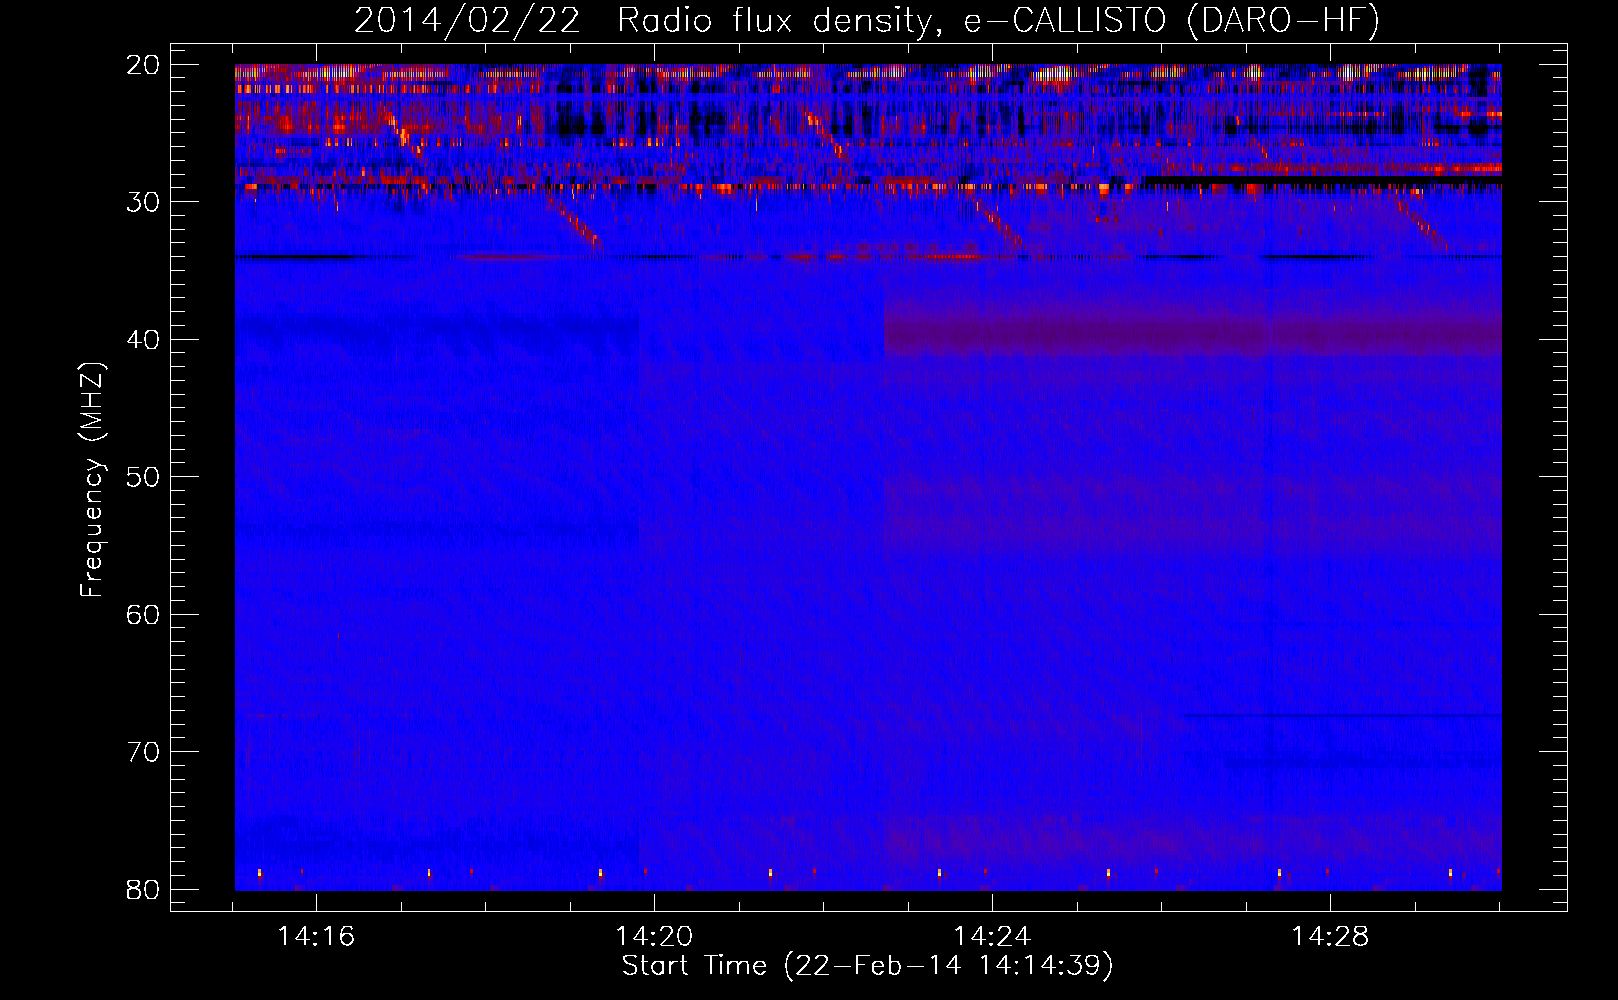
Task: Click the 14:16 time tick label
Action: tap(316, 937)
